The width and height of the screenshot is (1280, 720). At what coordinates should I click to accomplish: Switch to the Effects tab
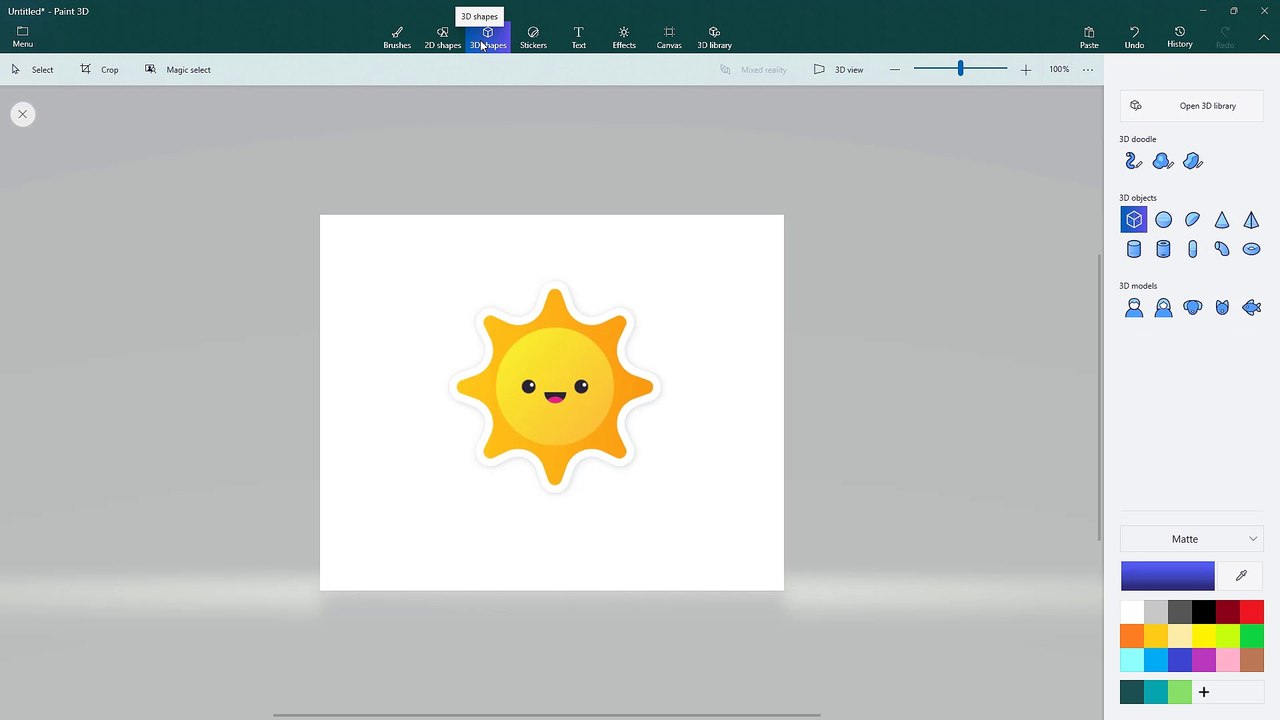pyautogui.click(x=624, y=37)
